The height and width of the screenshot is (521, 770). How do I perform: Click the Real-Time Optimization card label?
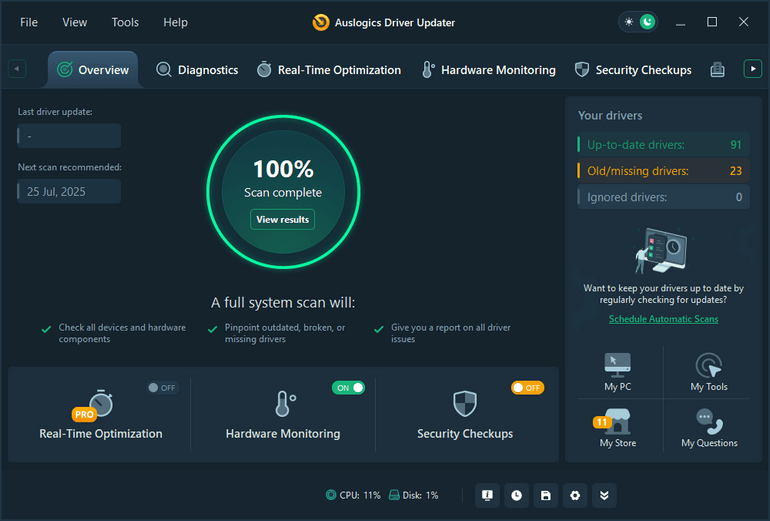pos(101,434)
